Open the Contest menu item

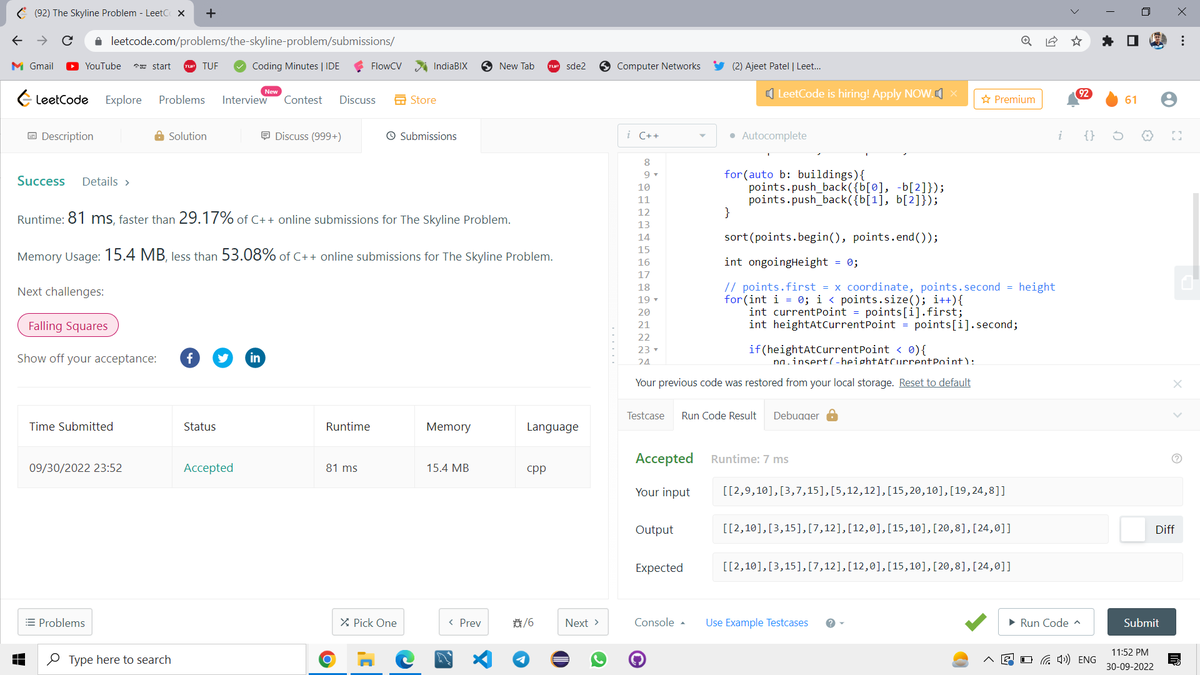[x=303, y=100]
